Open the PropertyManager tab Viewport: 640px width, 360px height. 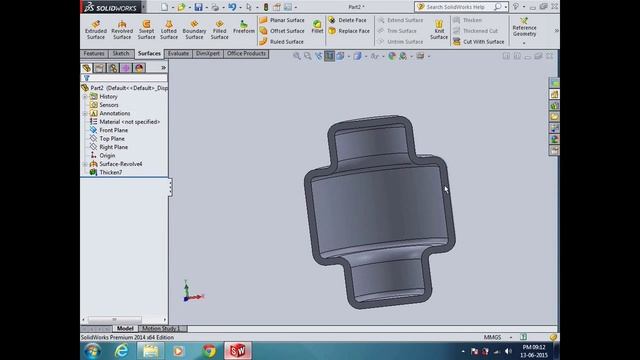click(x=100, y=68)
